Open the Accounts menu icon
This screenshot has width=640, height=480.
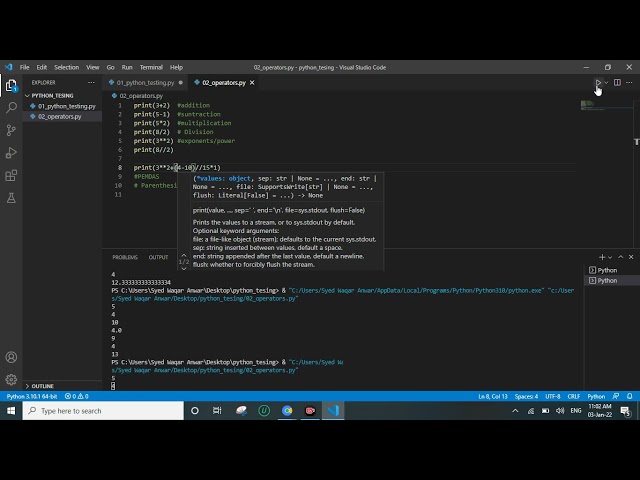[11, 357]
